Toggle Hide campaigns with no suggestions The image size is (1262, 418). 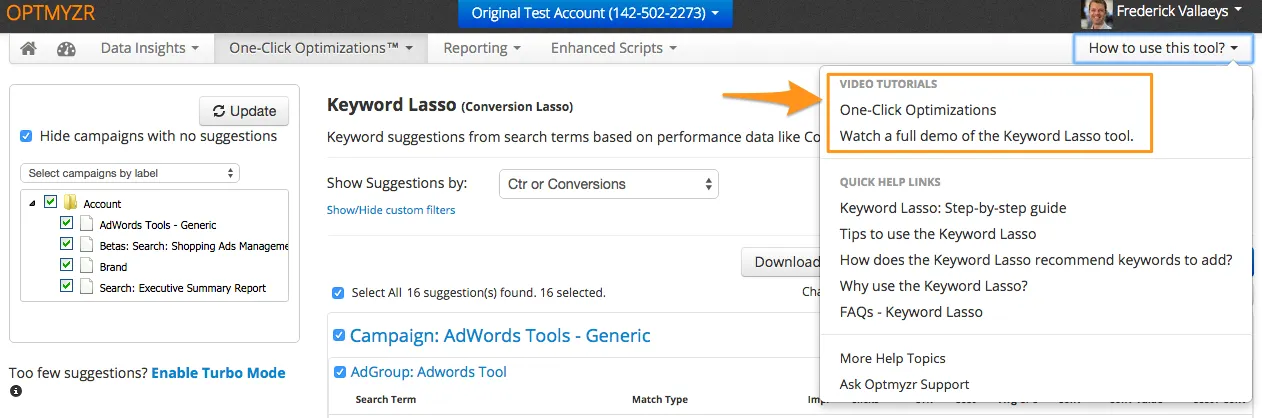point(26,136)
